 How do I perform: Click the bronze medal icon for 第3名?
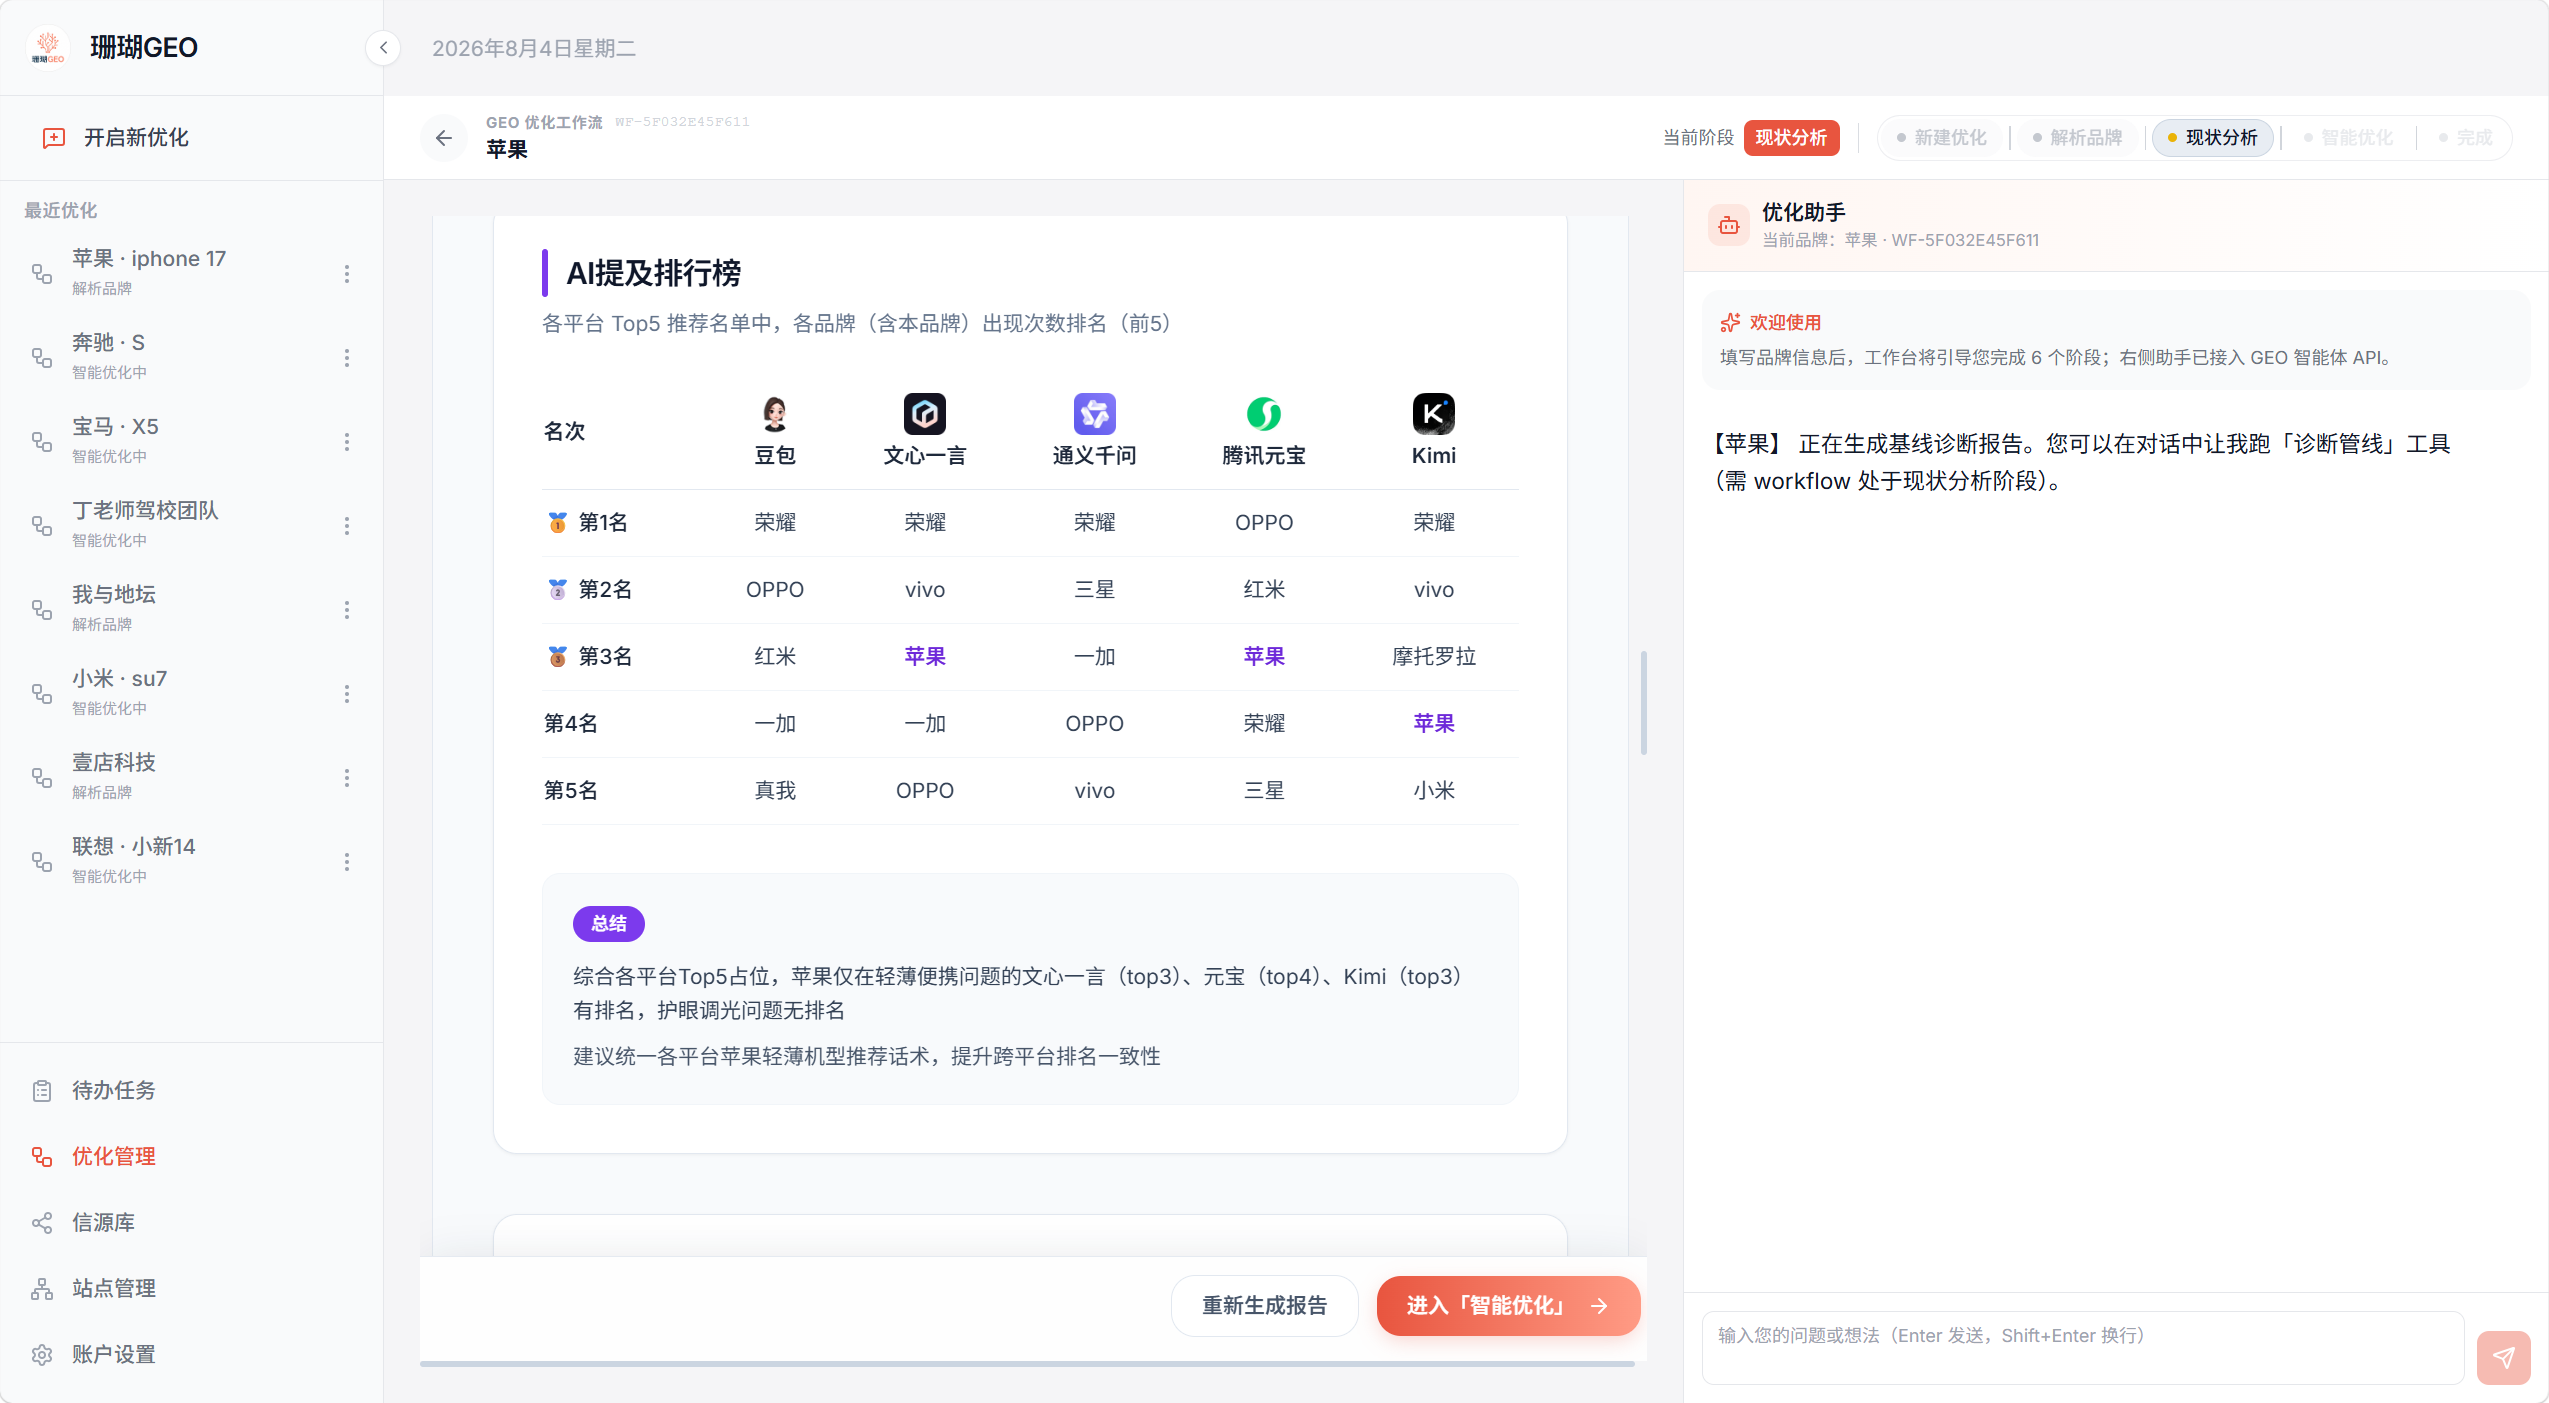click(558, 656)
